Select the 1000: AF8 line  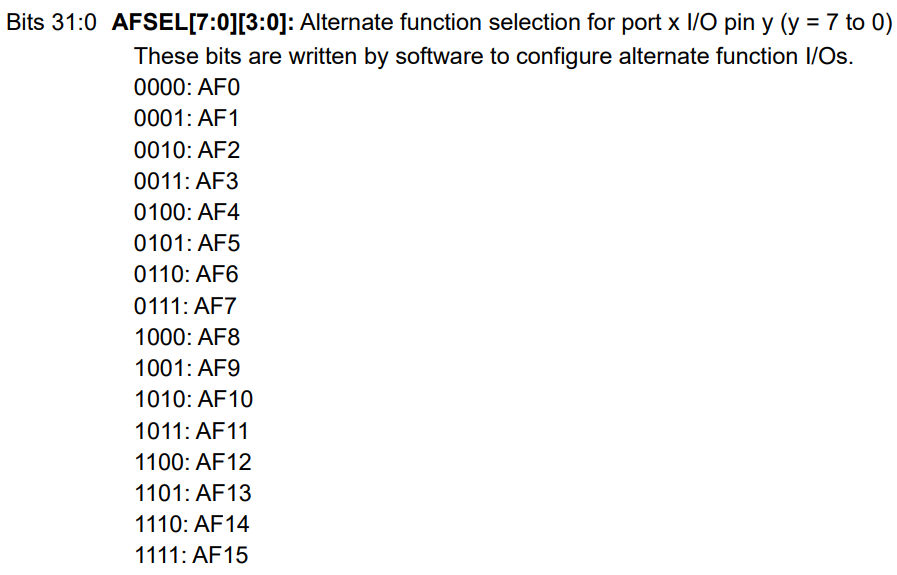click(x=186, y=337)
